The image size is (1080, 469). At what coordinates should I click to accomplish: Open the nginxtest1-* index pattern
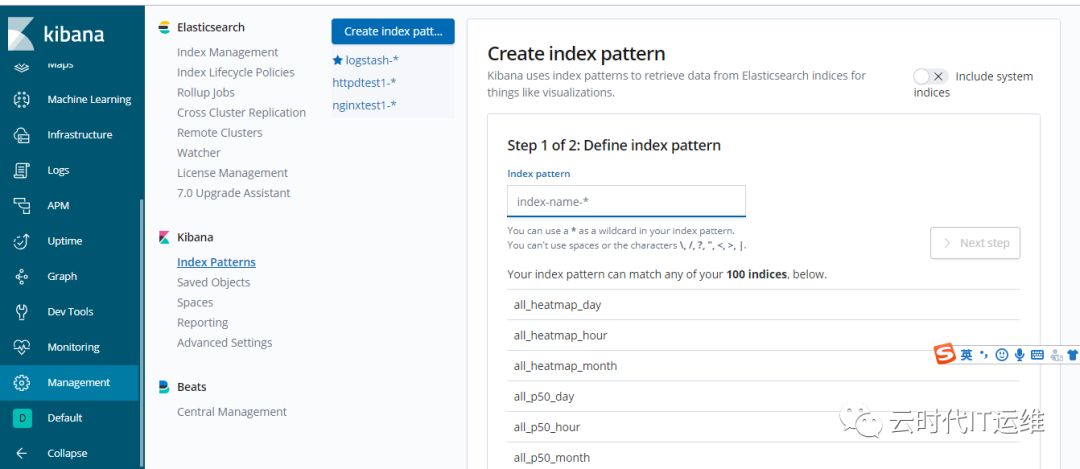pos(364,105)
